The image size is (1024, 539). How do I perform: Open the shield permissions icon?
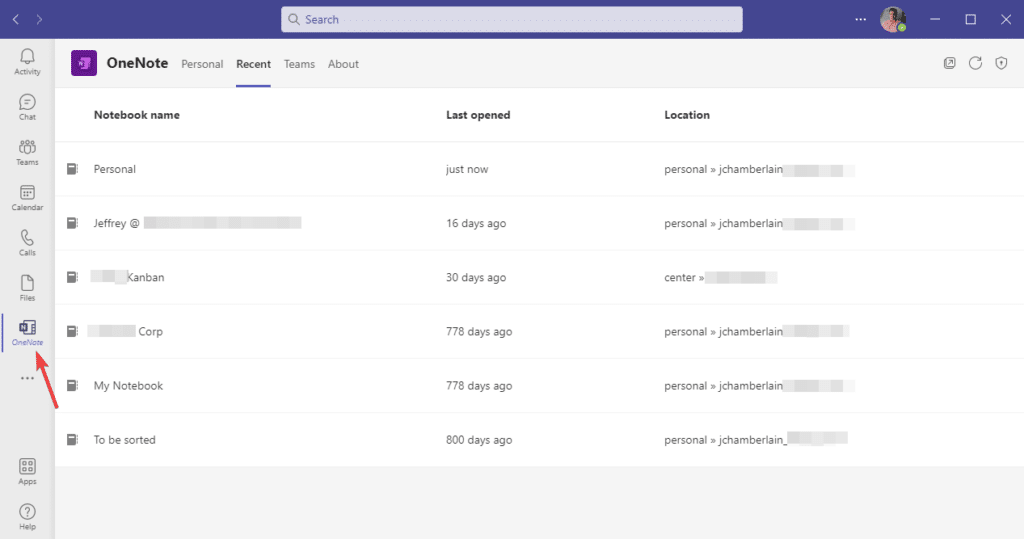click(1001, 63)
